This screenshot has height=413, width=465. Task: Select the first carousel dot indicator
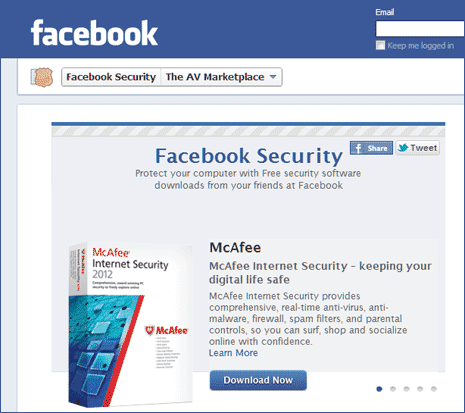coord(379,389)
